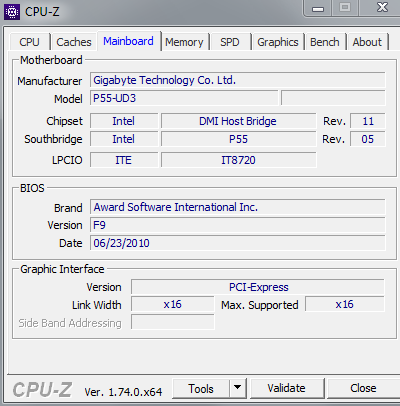
Task: Switch to the Caches tab
Action: tap(74, 42)
